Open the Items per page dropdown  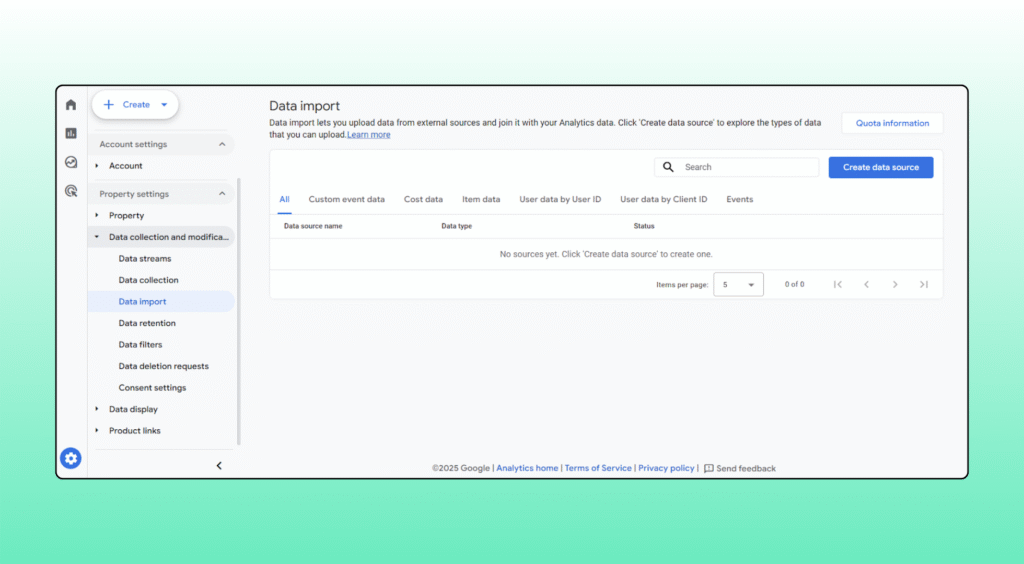(738, 284)
